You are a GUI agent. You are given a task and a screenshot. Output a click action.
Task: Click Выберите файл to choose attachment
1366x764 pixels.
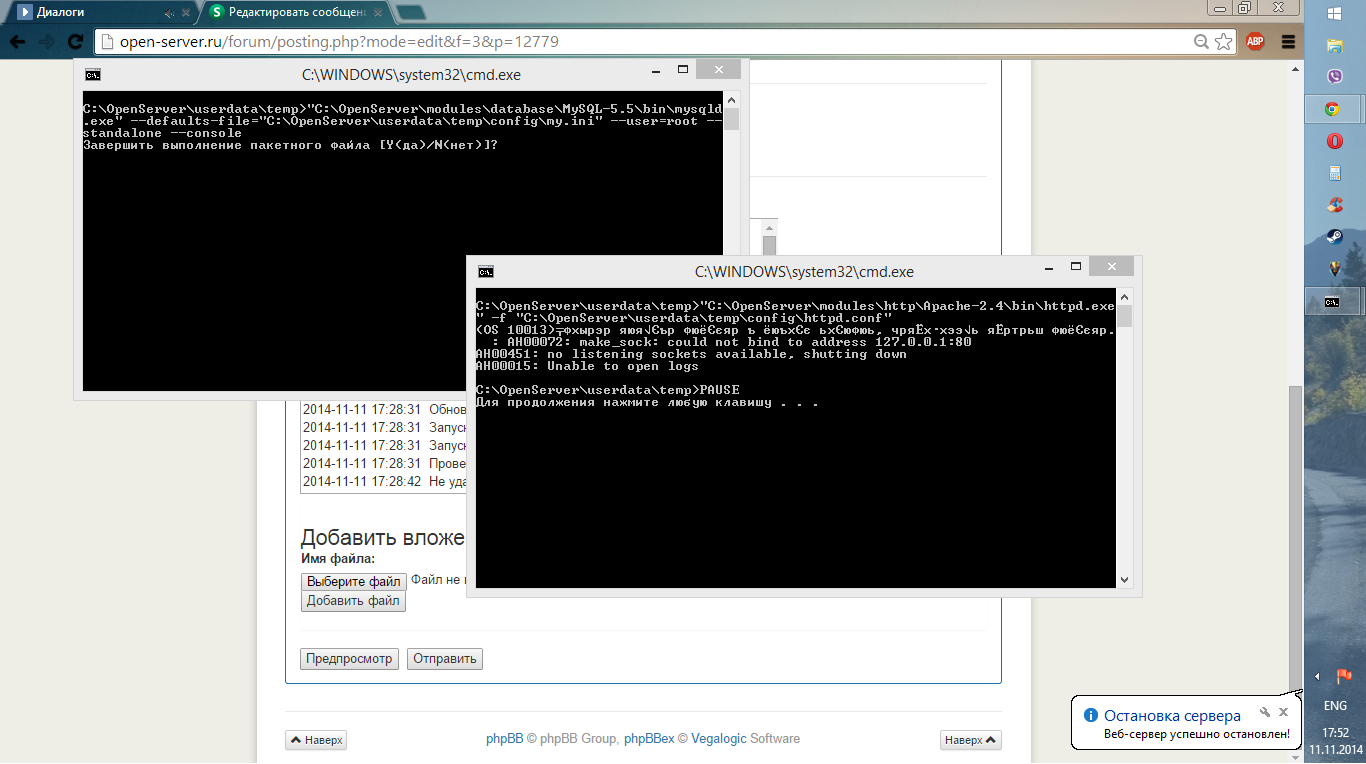(x=353, y=581)
